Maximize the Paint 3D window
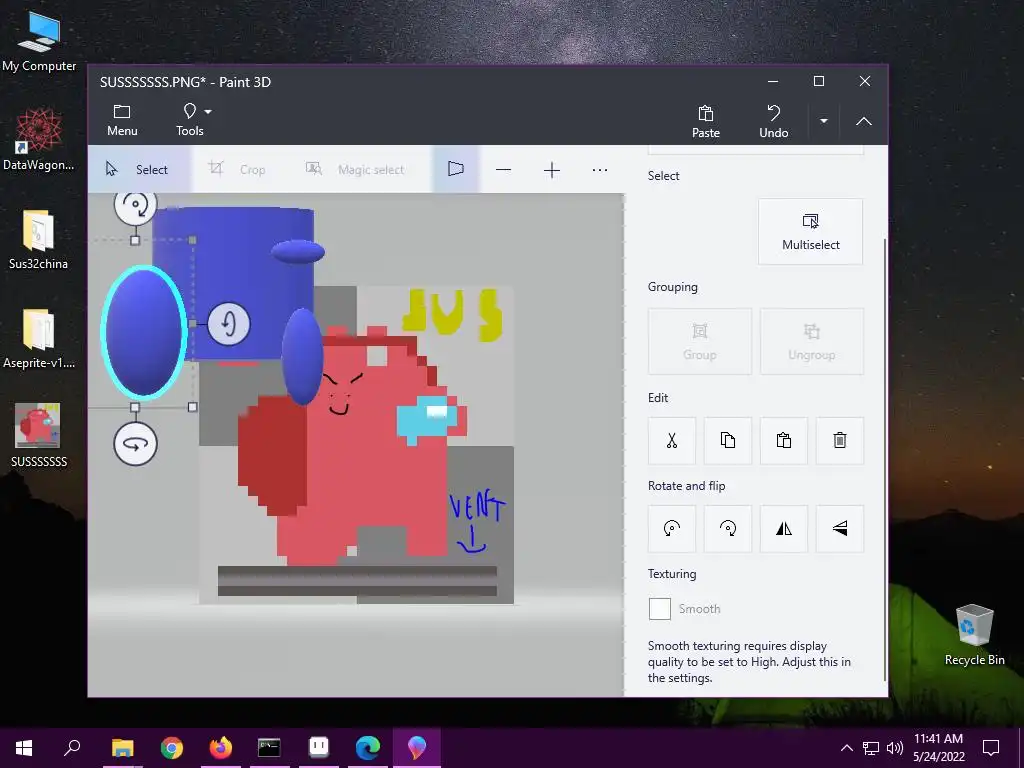This screenshot has height=768, width=1024. click(818, 81)
